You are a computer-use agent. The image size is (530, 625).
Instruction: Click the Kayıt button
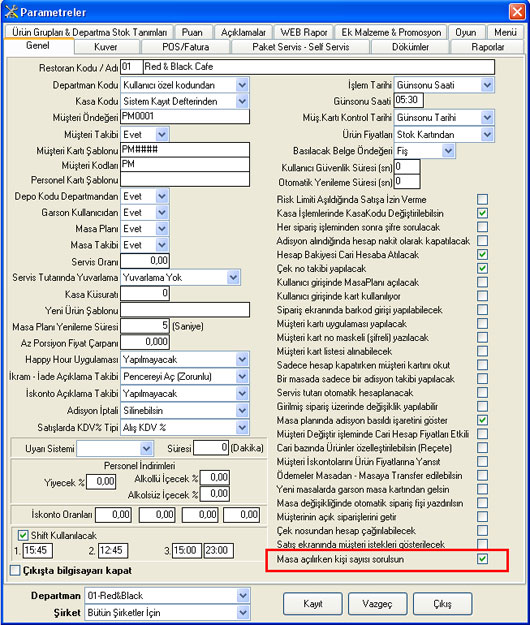click(x=313, y=603)
